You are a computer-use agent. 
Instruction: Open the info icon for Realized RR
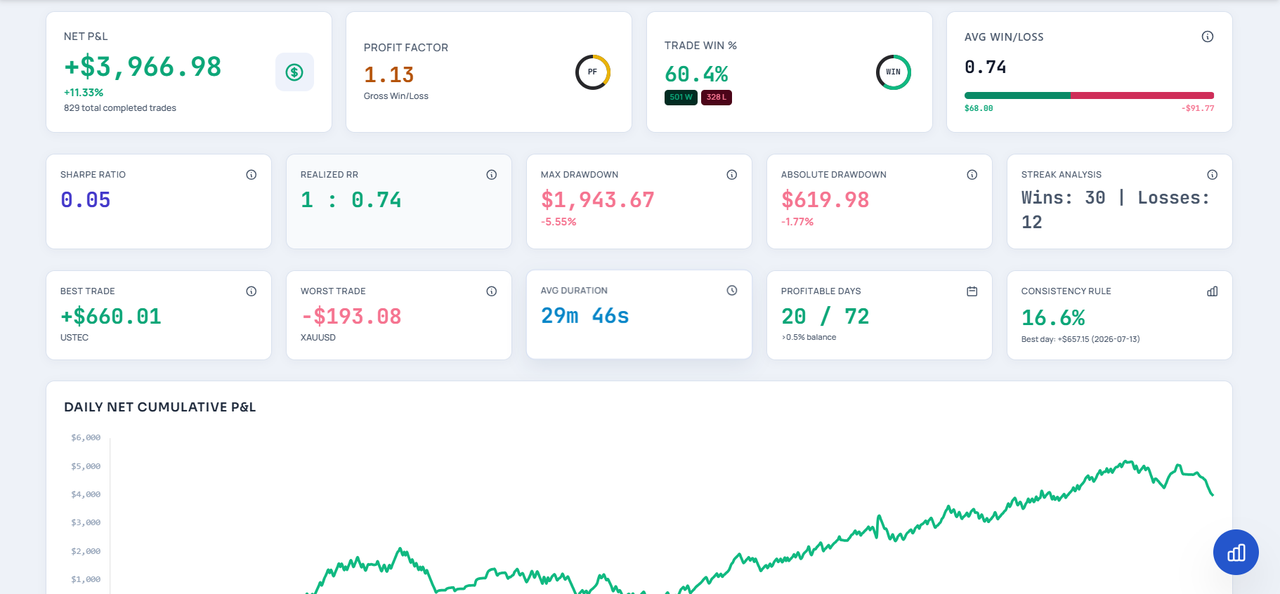click(491, 174)
